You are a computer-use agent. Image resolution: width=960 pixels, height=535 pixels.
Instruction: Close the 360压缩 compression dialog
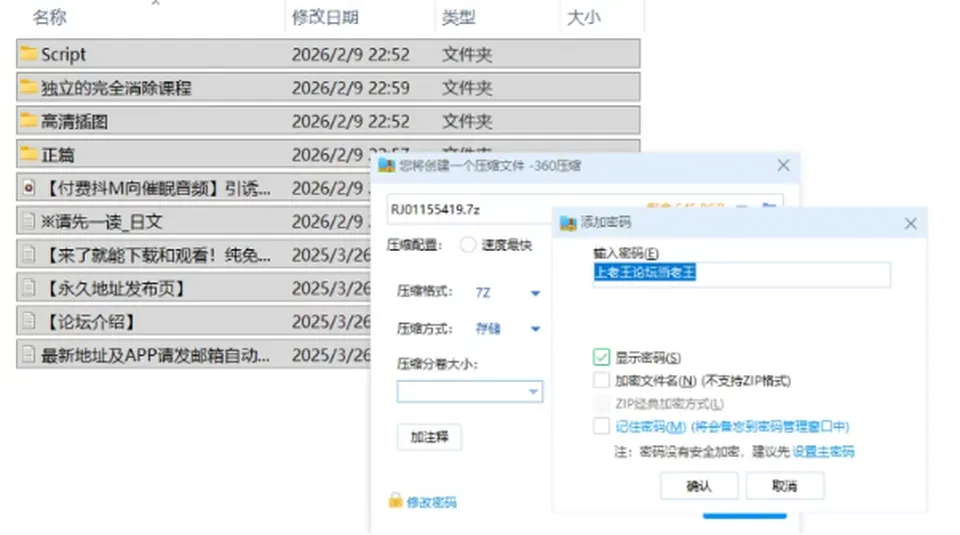783,165
